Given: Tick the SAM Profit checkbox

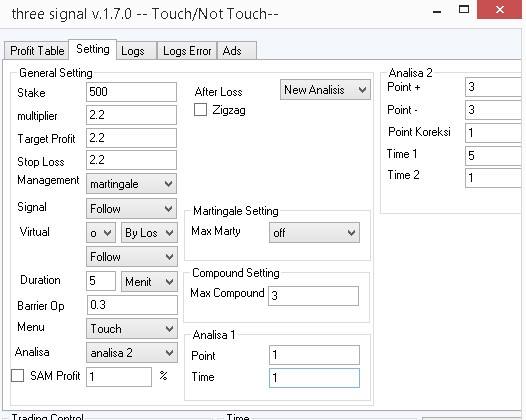Looking at the screenshot, I should (x=17, y=375).
